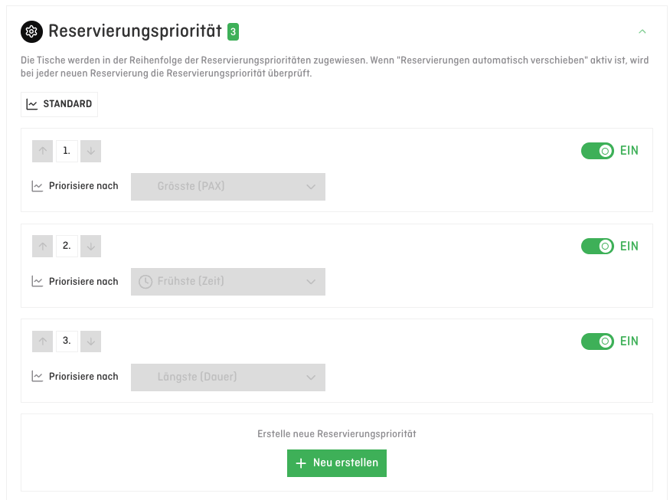Screen dimensions: 670x500
Task: Select the priority number 2 field
Action: (x=66, y=246)
